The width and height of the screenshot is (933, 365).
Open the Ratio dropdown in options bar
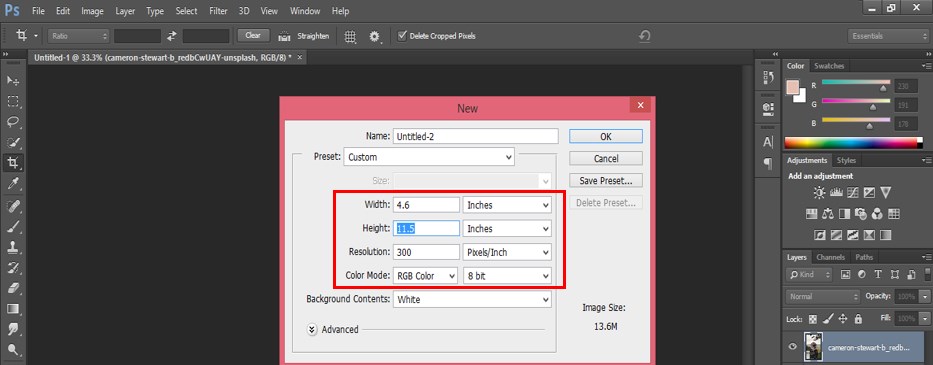(79, 36)
